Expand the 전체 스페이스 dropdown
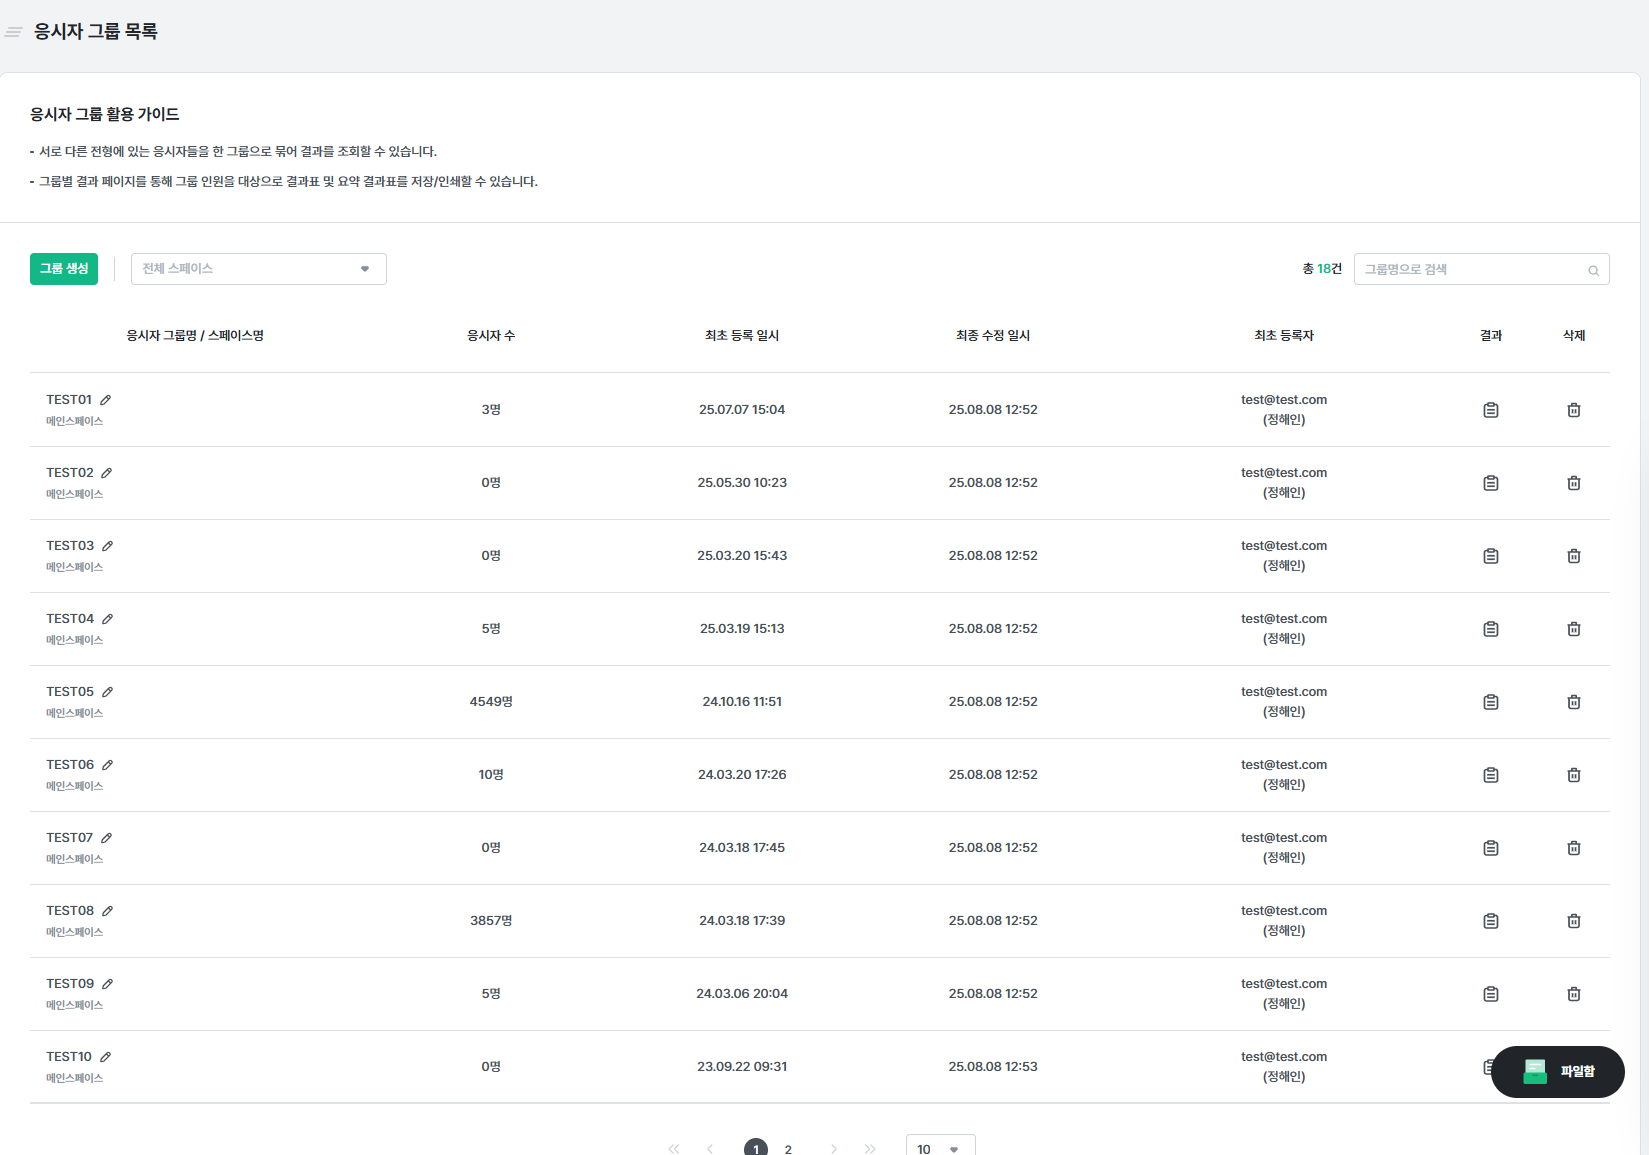 point(258,269)
